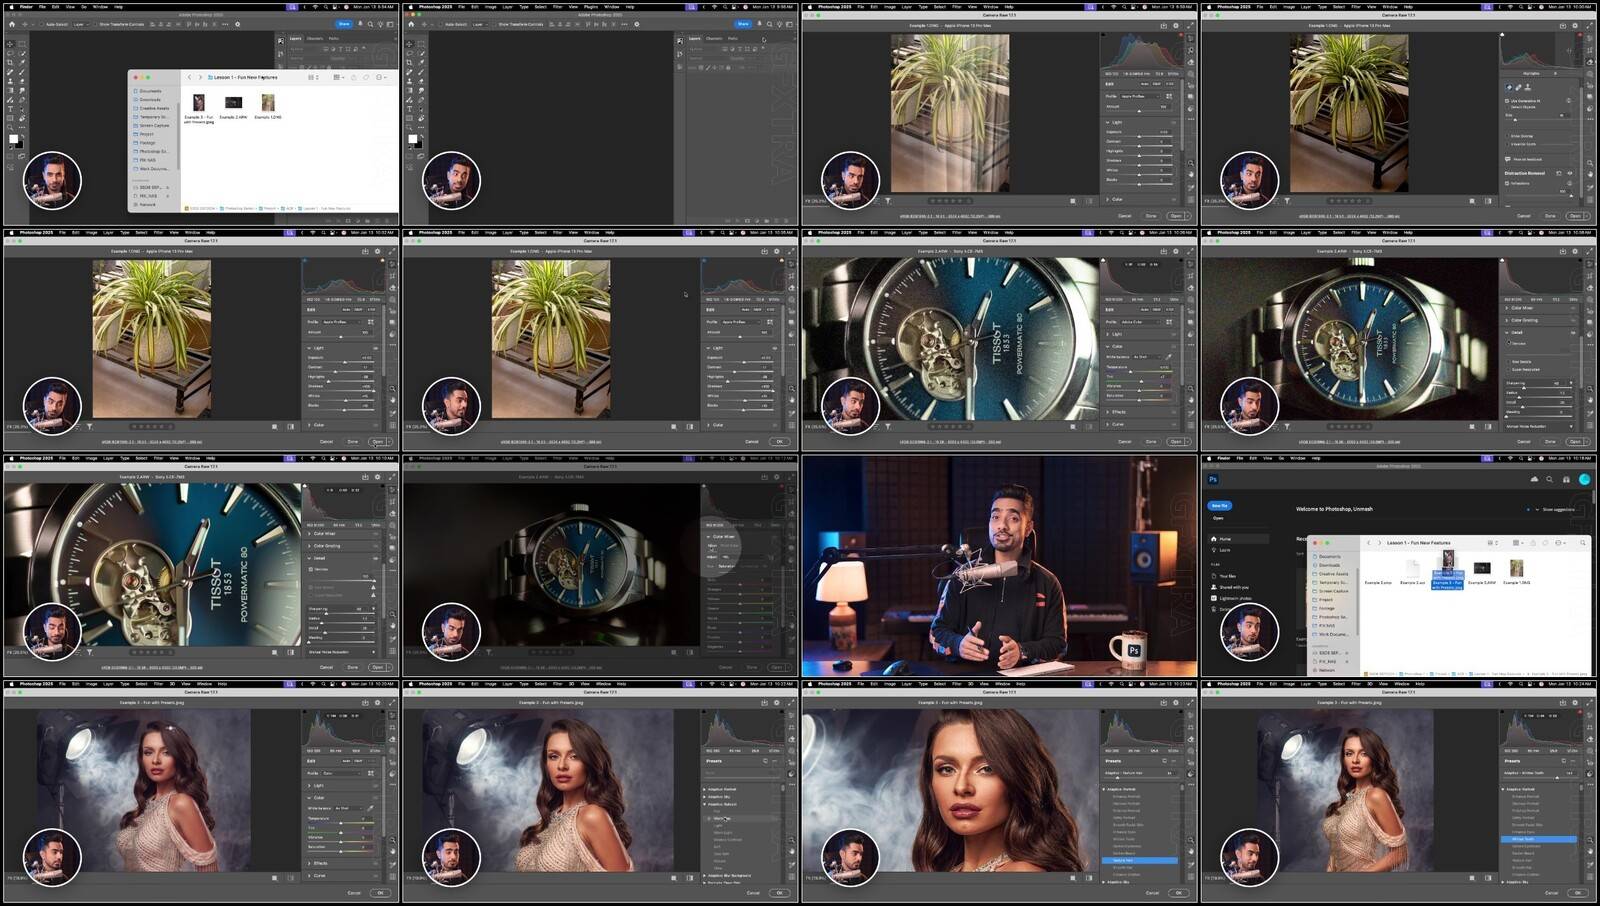Select Remove eraser icon atop the Remove panel
The image size is (1600, 906).
tap(1509, 87)
